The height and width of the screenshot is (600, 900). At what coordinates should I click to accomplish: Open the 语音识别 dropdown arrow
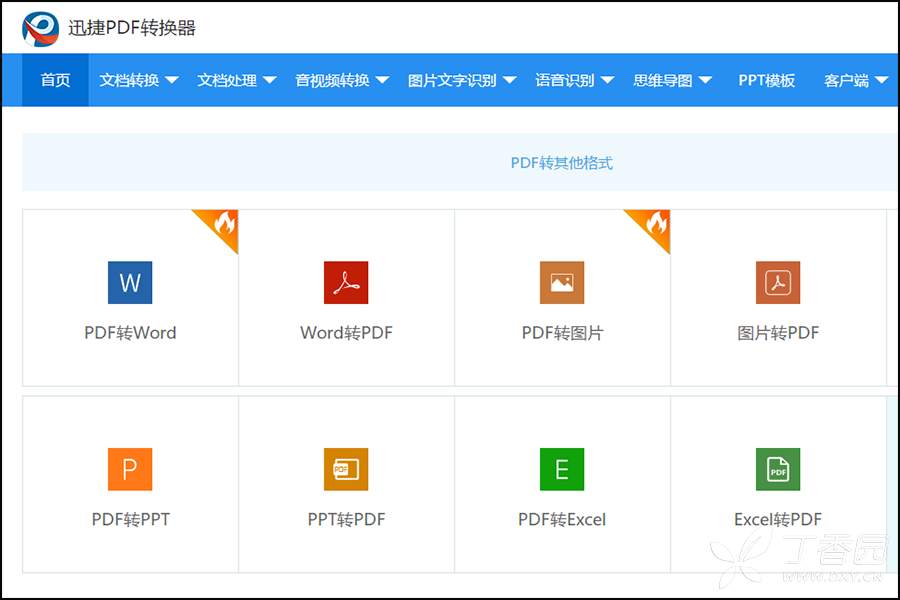click(x=607, y=80)
